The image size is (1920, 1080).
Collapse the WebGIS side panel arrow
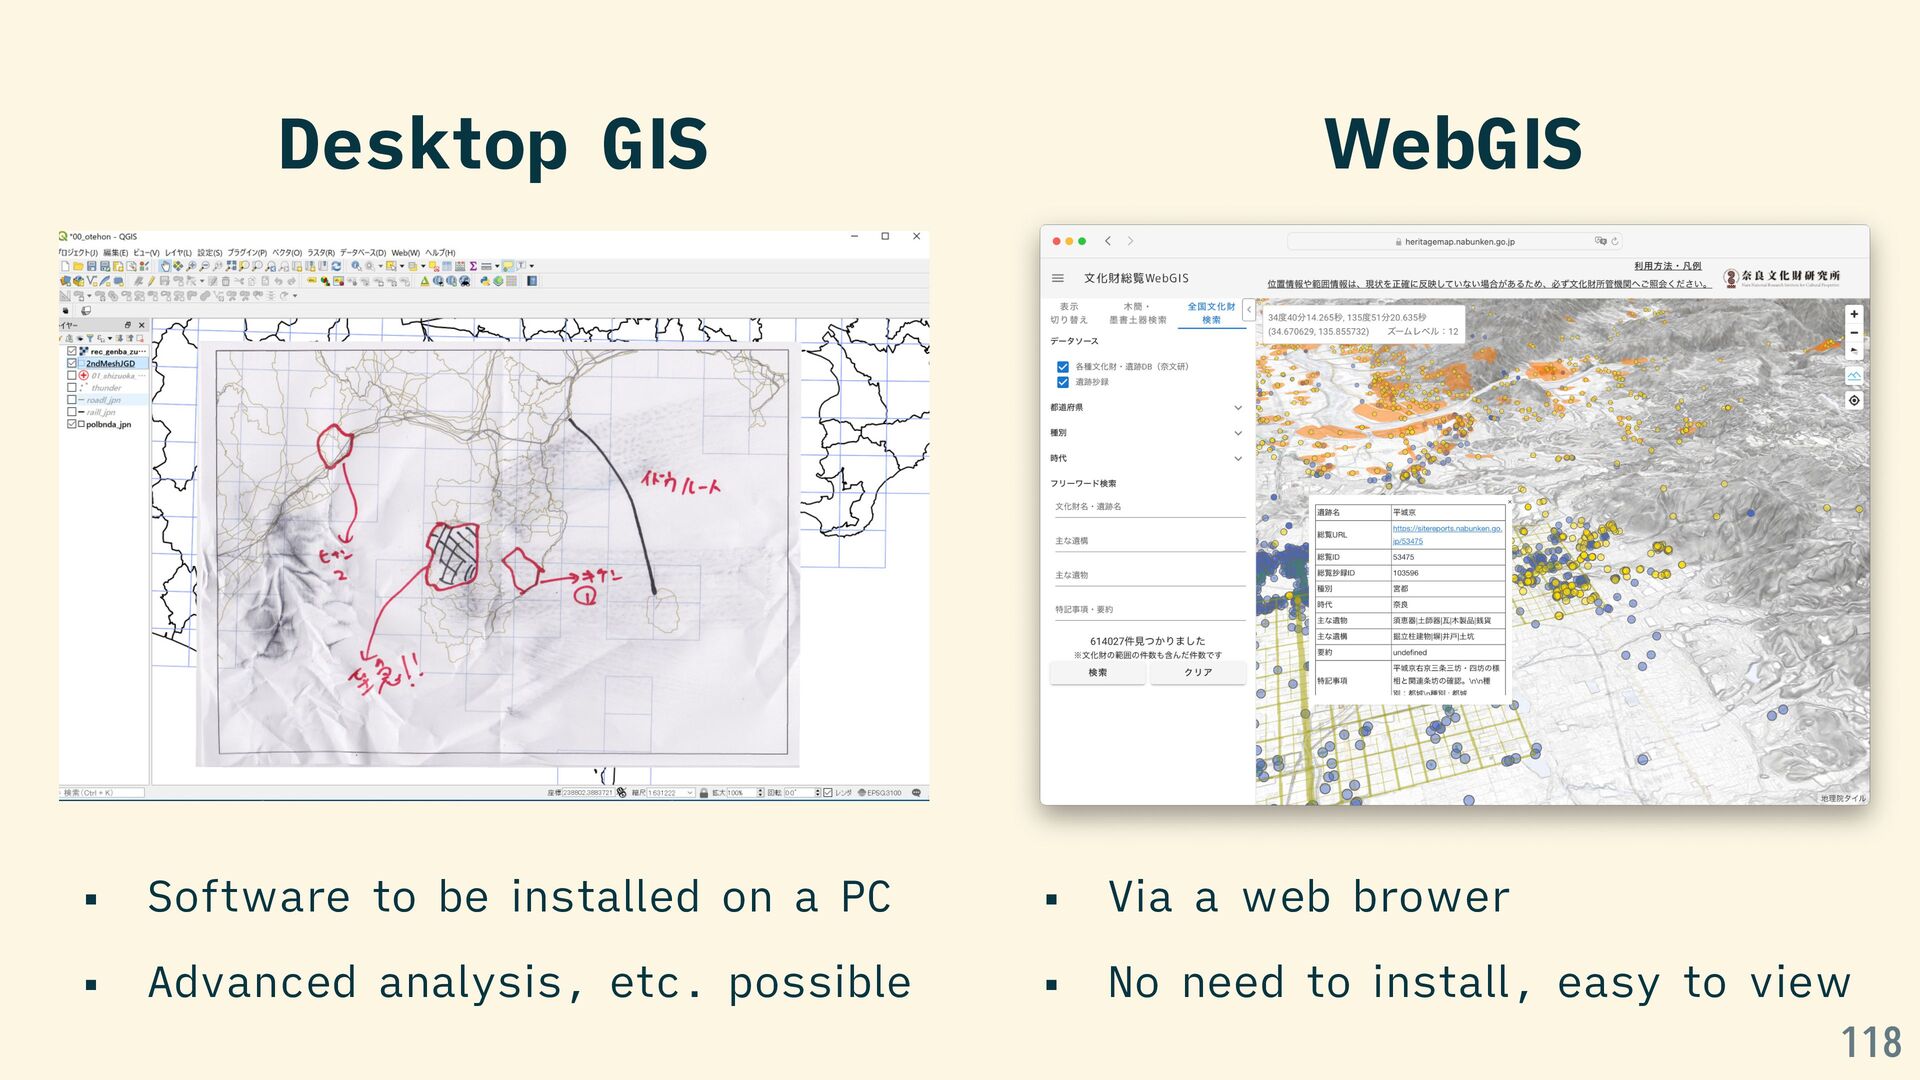[x=1248, y=310]
